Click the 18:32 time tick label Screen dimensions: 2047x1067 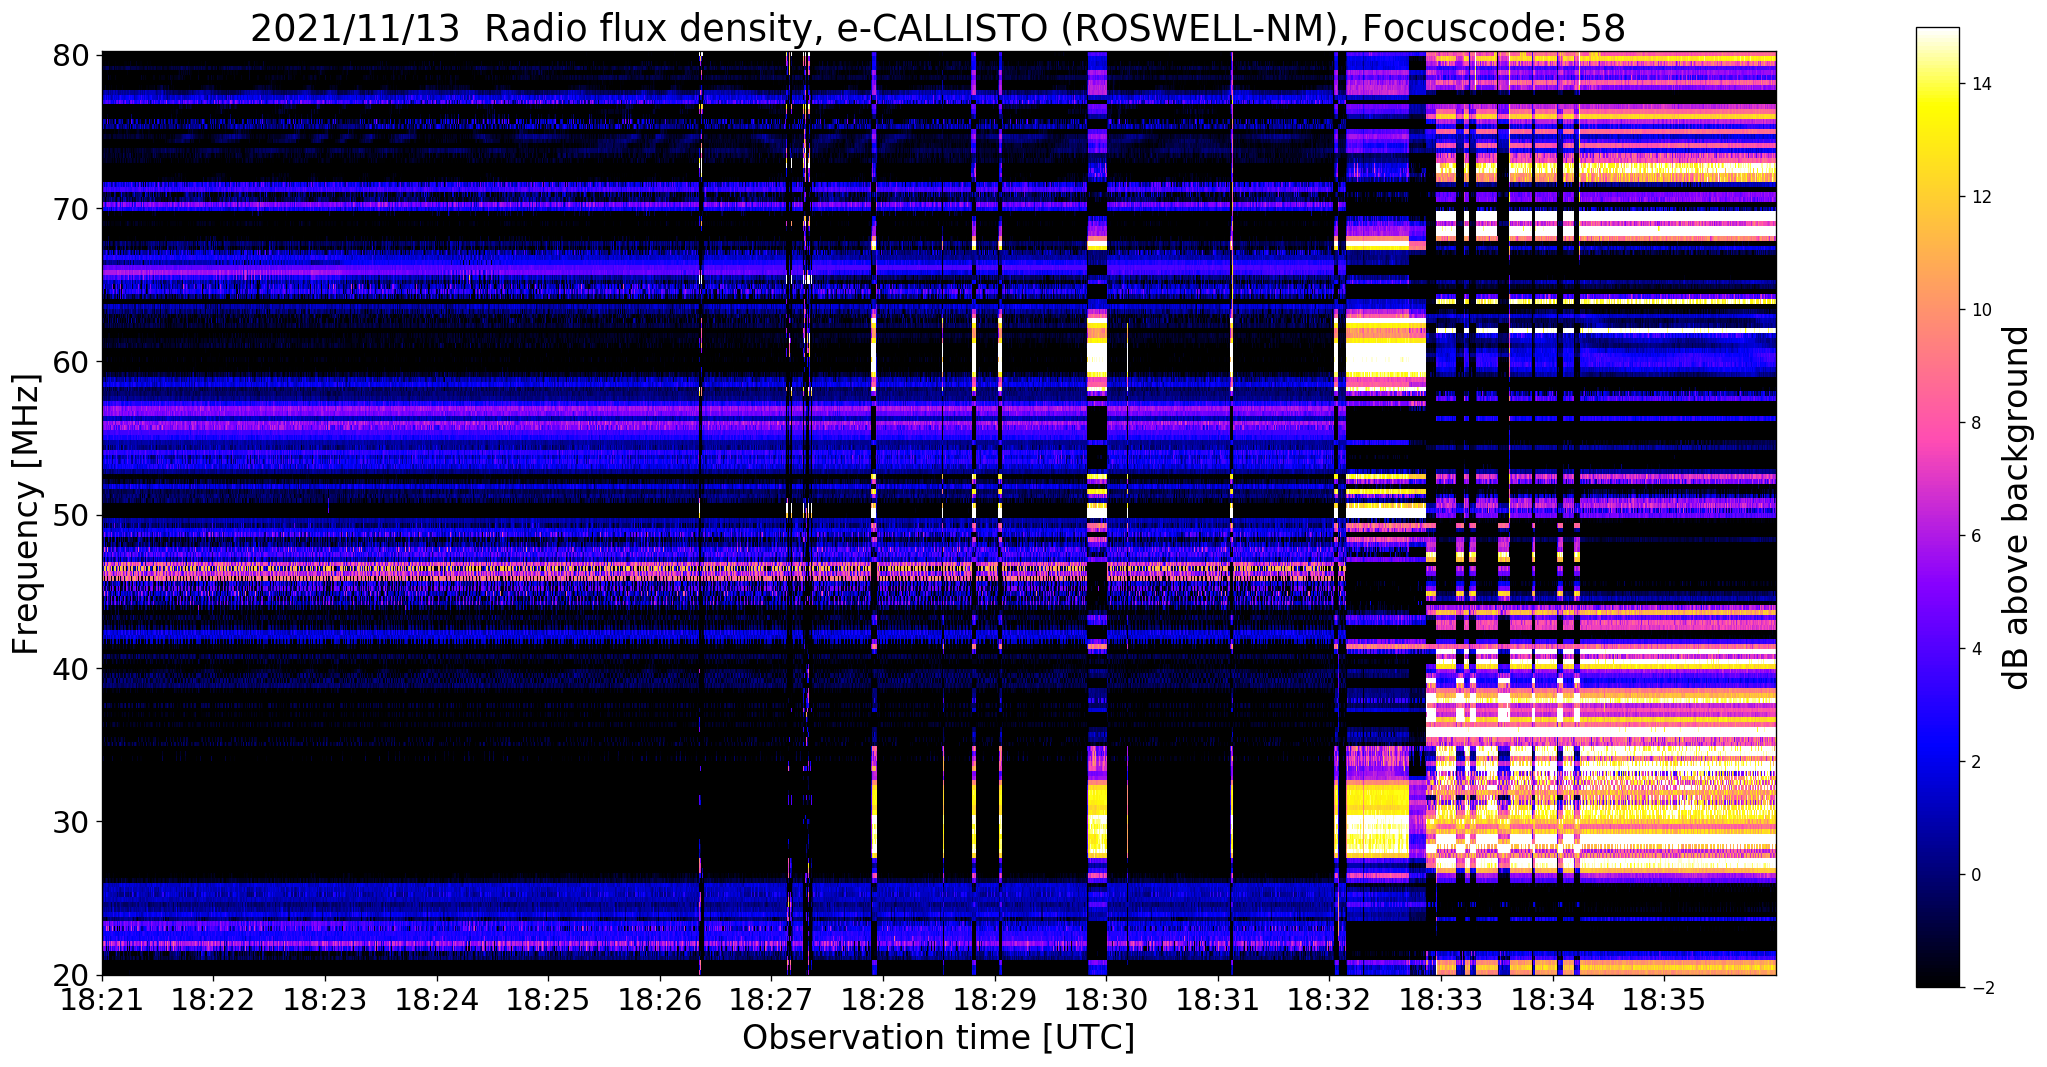click(1329, 999)
